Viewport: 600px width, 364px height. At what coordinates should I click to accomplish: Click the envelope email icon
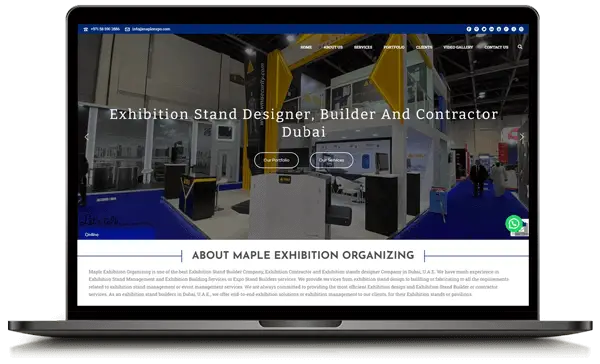tap(127, 29)
